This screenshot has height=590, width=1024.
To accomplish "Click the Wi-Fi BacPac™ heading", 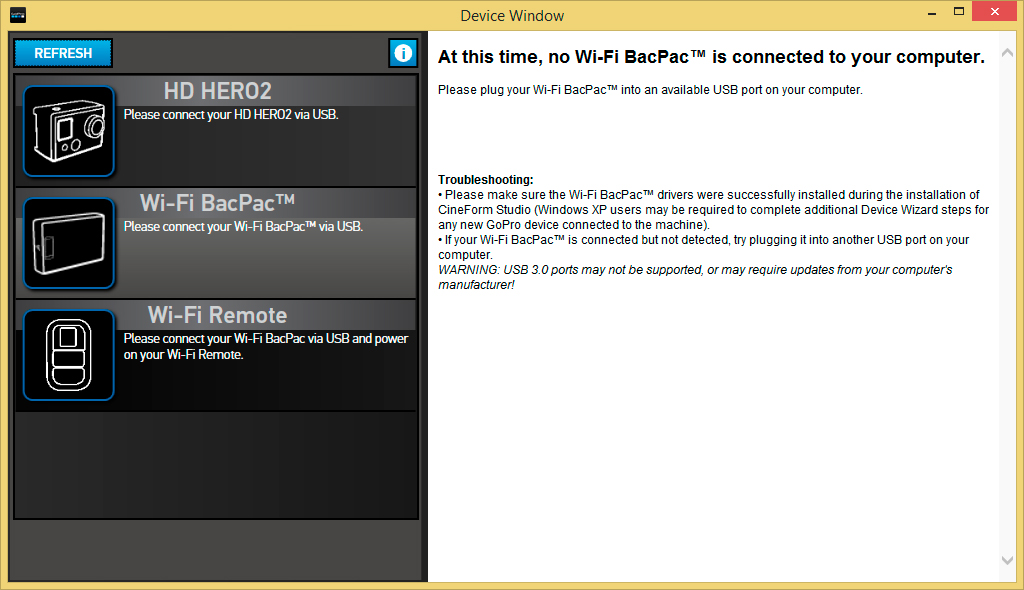I will click(217, 203).
